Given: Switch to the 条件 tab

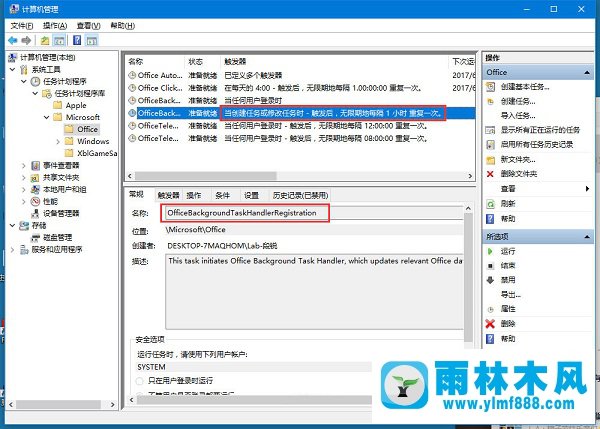Looking at the screenshot, I should point(223,196).
